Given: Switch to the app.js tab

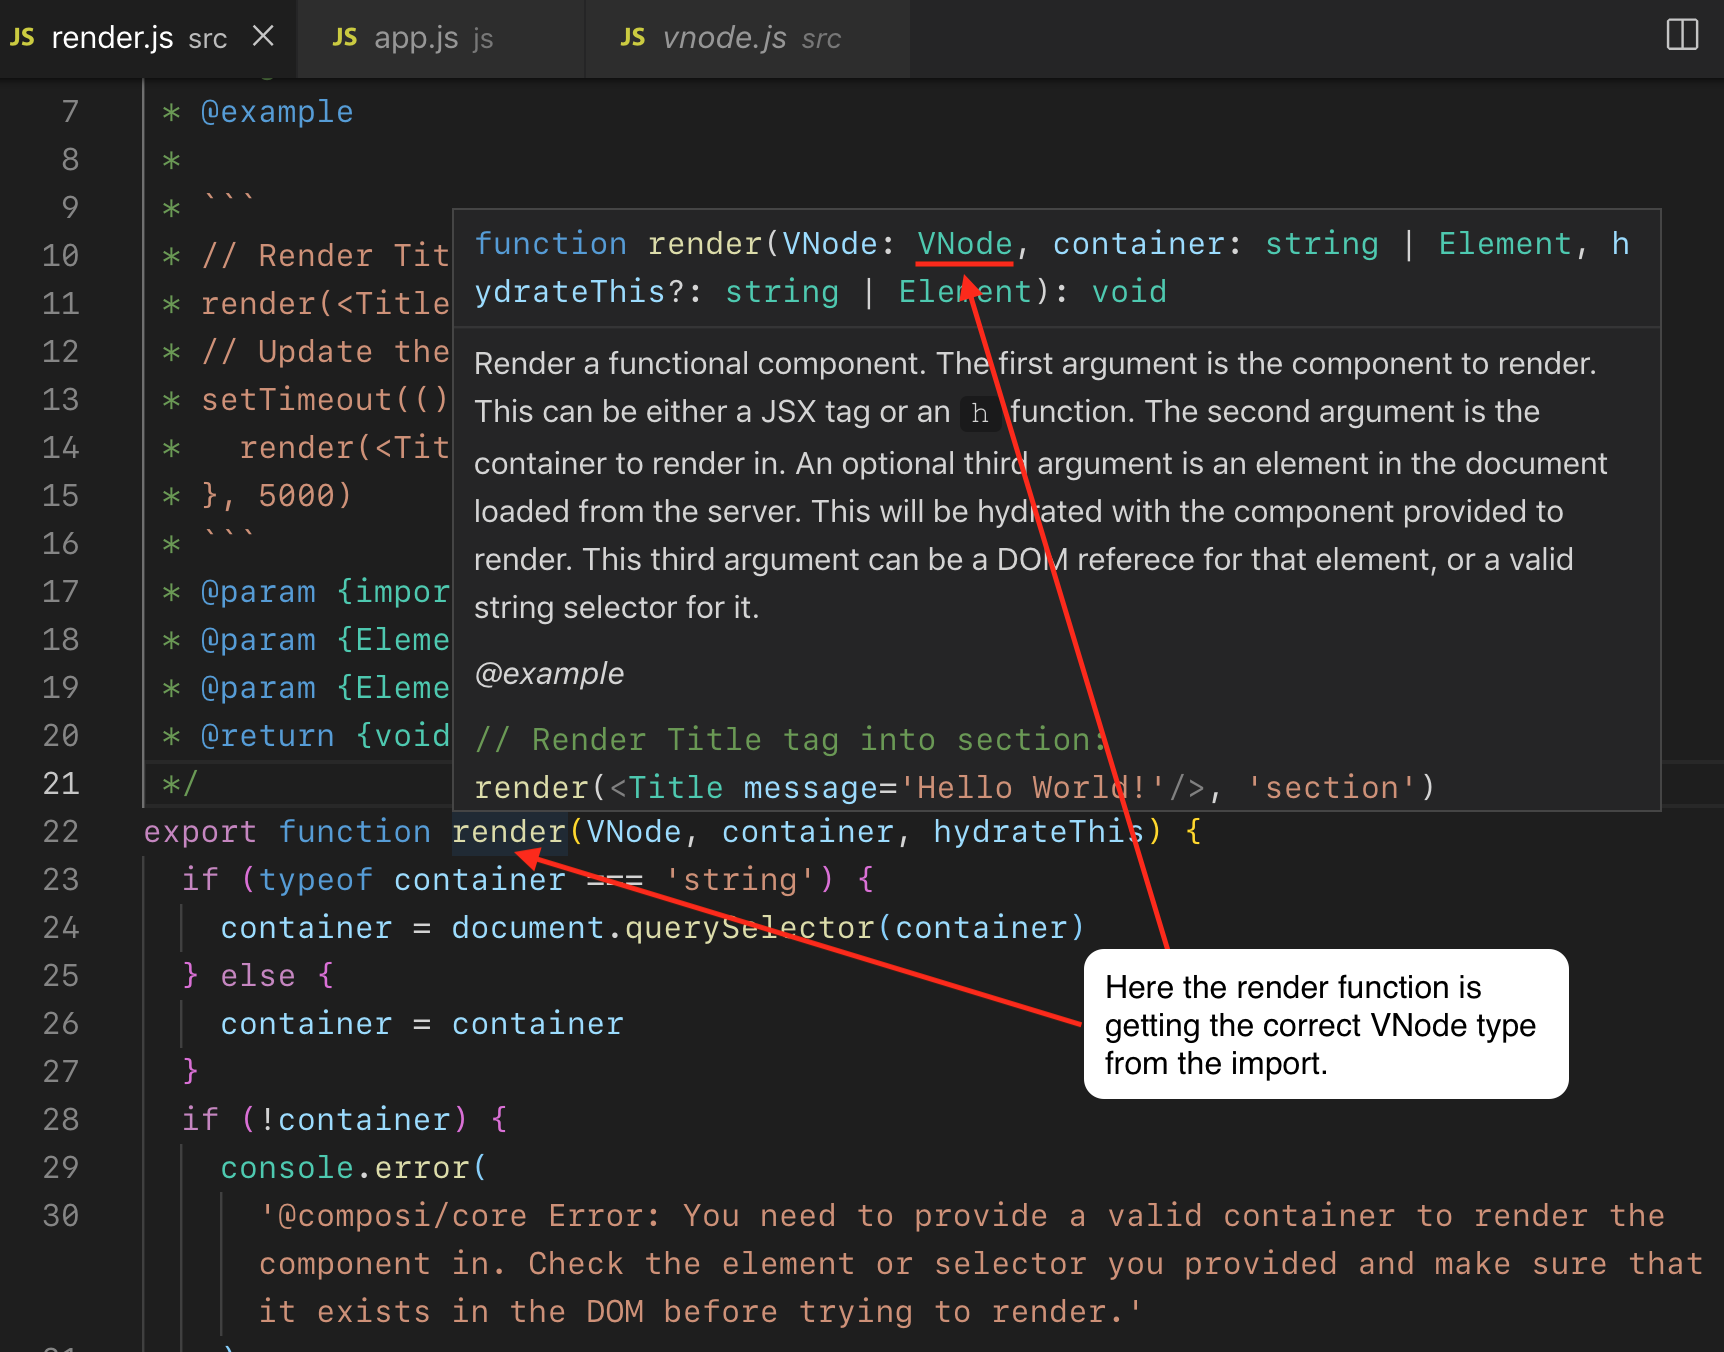Looking at the screenshot, I should click(x=415, y=37).
